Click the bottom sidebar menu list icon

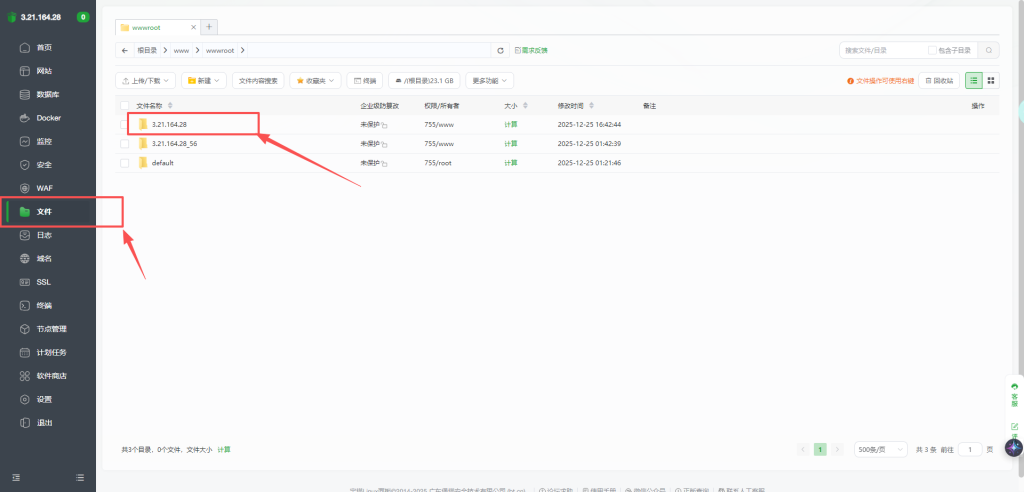click(80, 478)
